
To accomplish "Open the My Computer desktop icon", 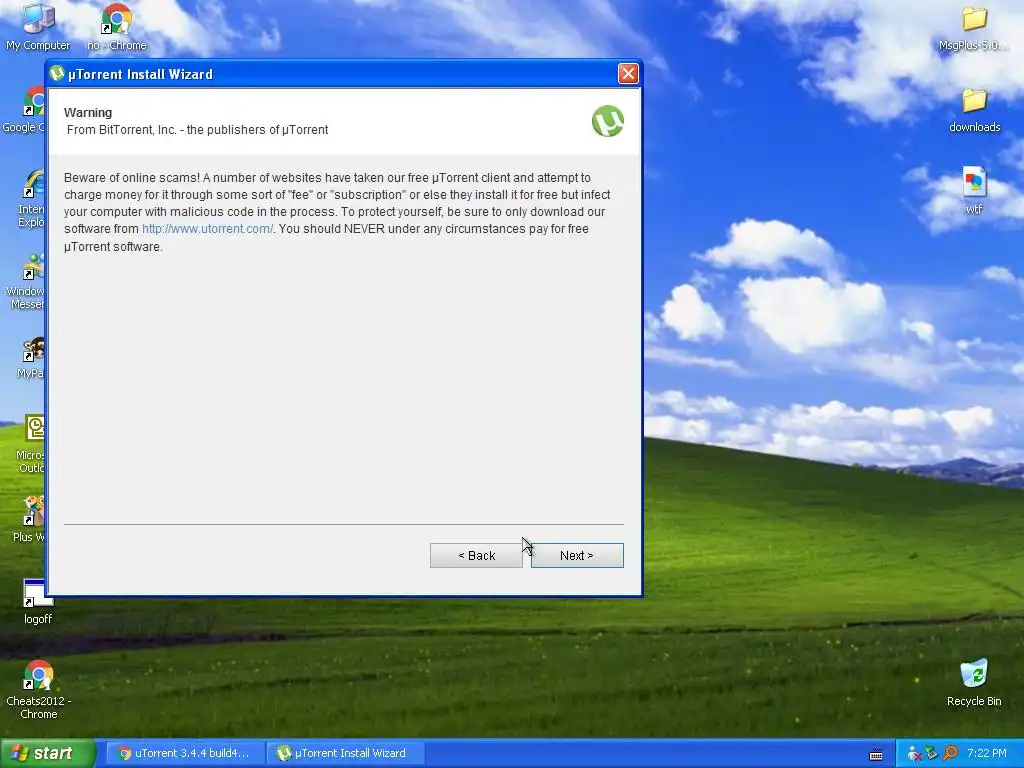I will click(38, 27).
